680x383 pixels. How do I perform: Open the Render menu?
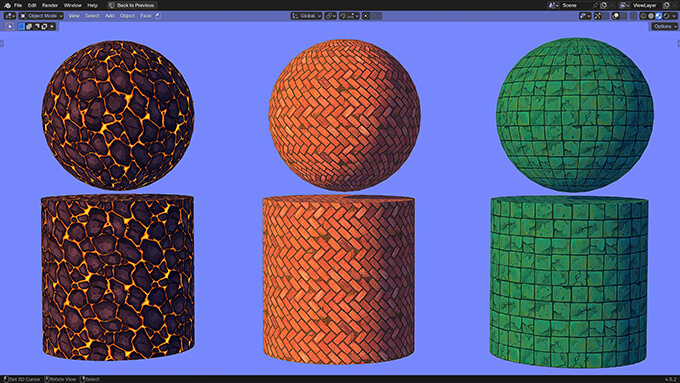[x=49, y=5]
